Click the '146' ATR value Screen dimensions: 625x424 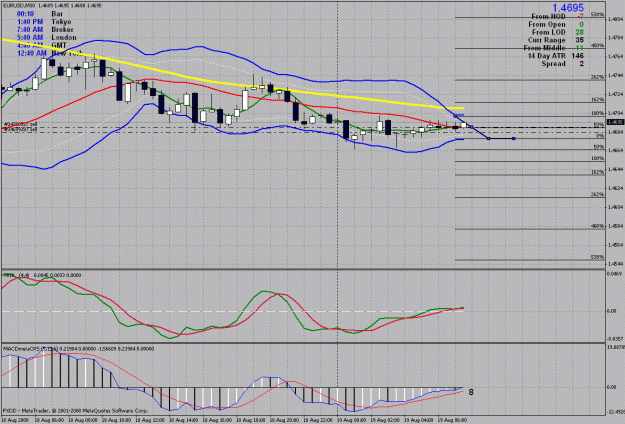coord(577,56)
